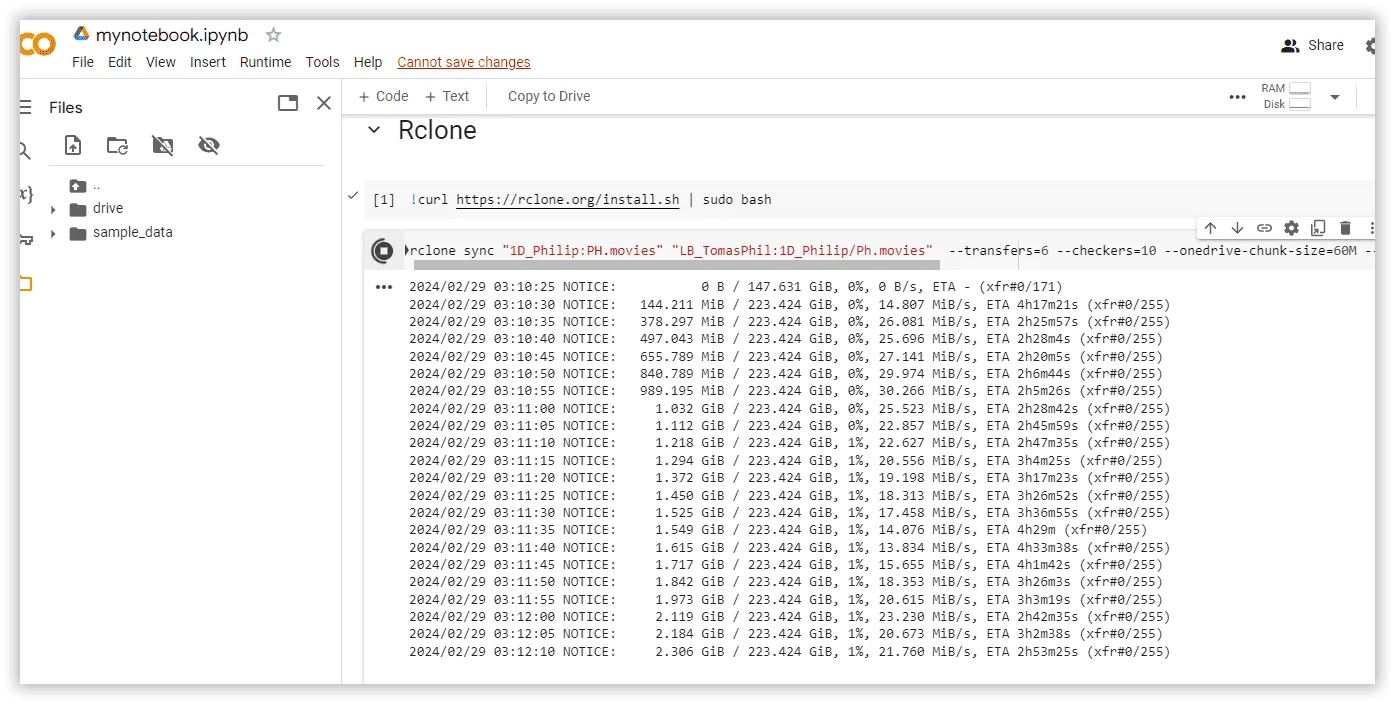This screenshot has width=1395, height=704.
Task: Open the Edit menu
Action: pos(120,62)
